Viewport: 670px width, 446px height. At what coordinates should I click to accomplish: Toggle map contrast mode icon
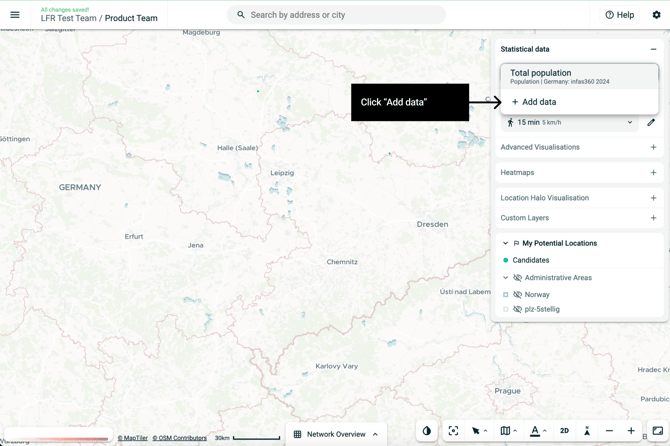tap(427, 431)
